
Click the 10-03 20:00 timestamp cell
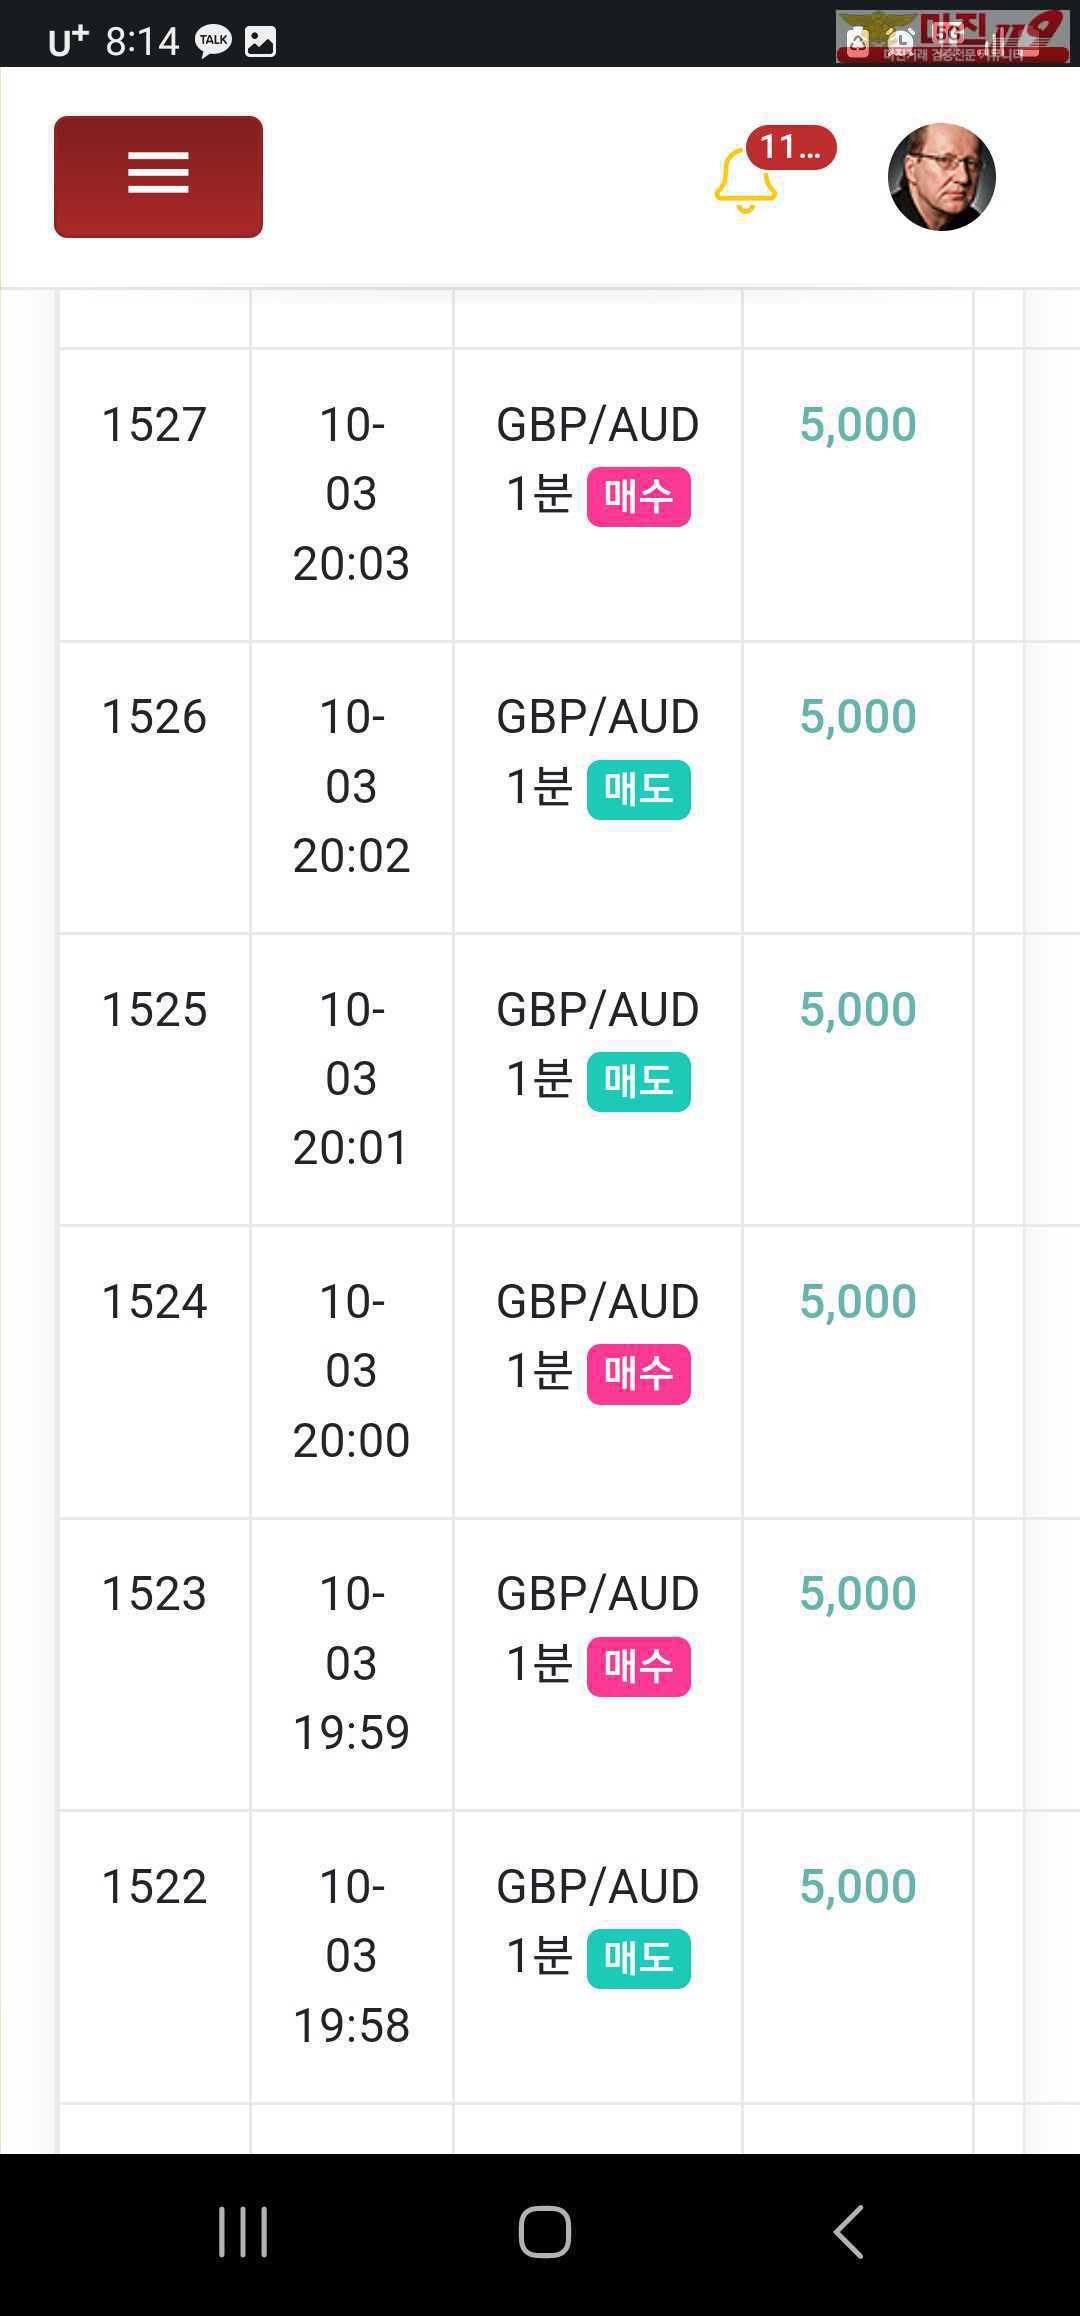click(351, 1371)
